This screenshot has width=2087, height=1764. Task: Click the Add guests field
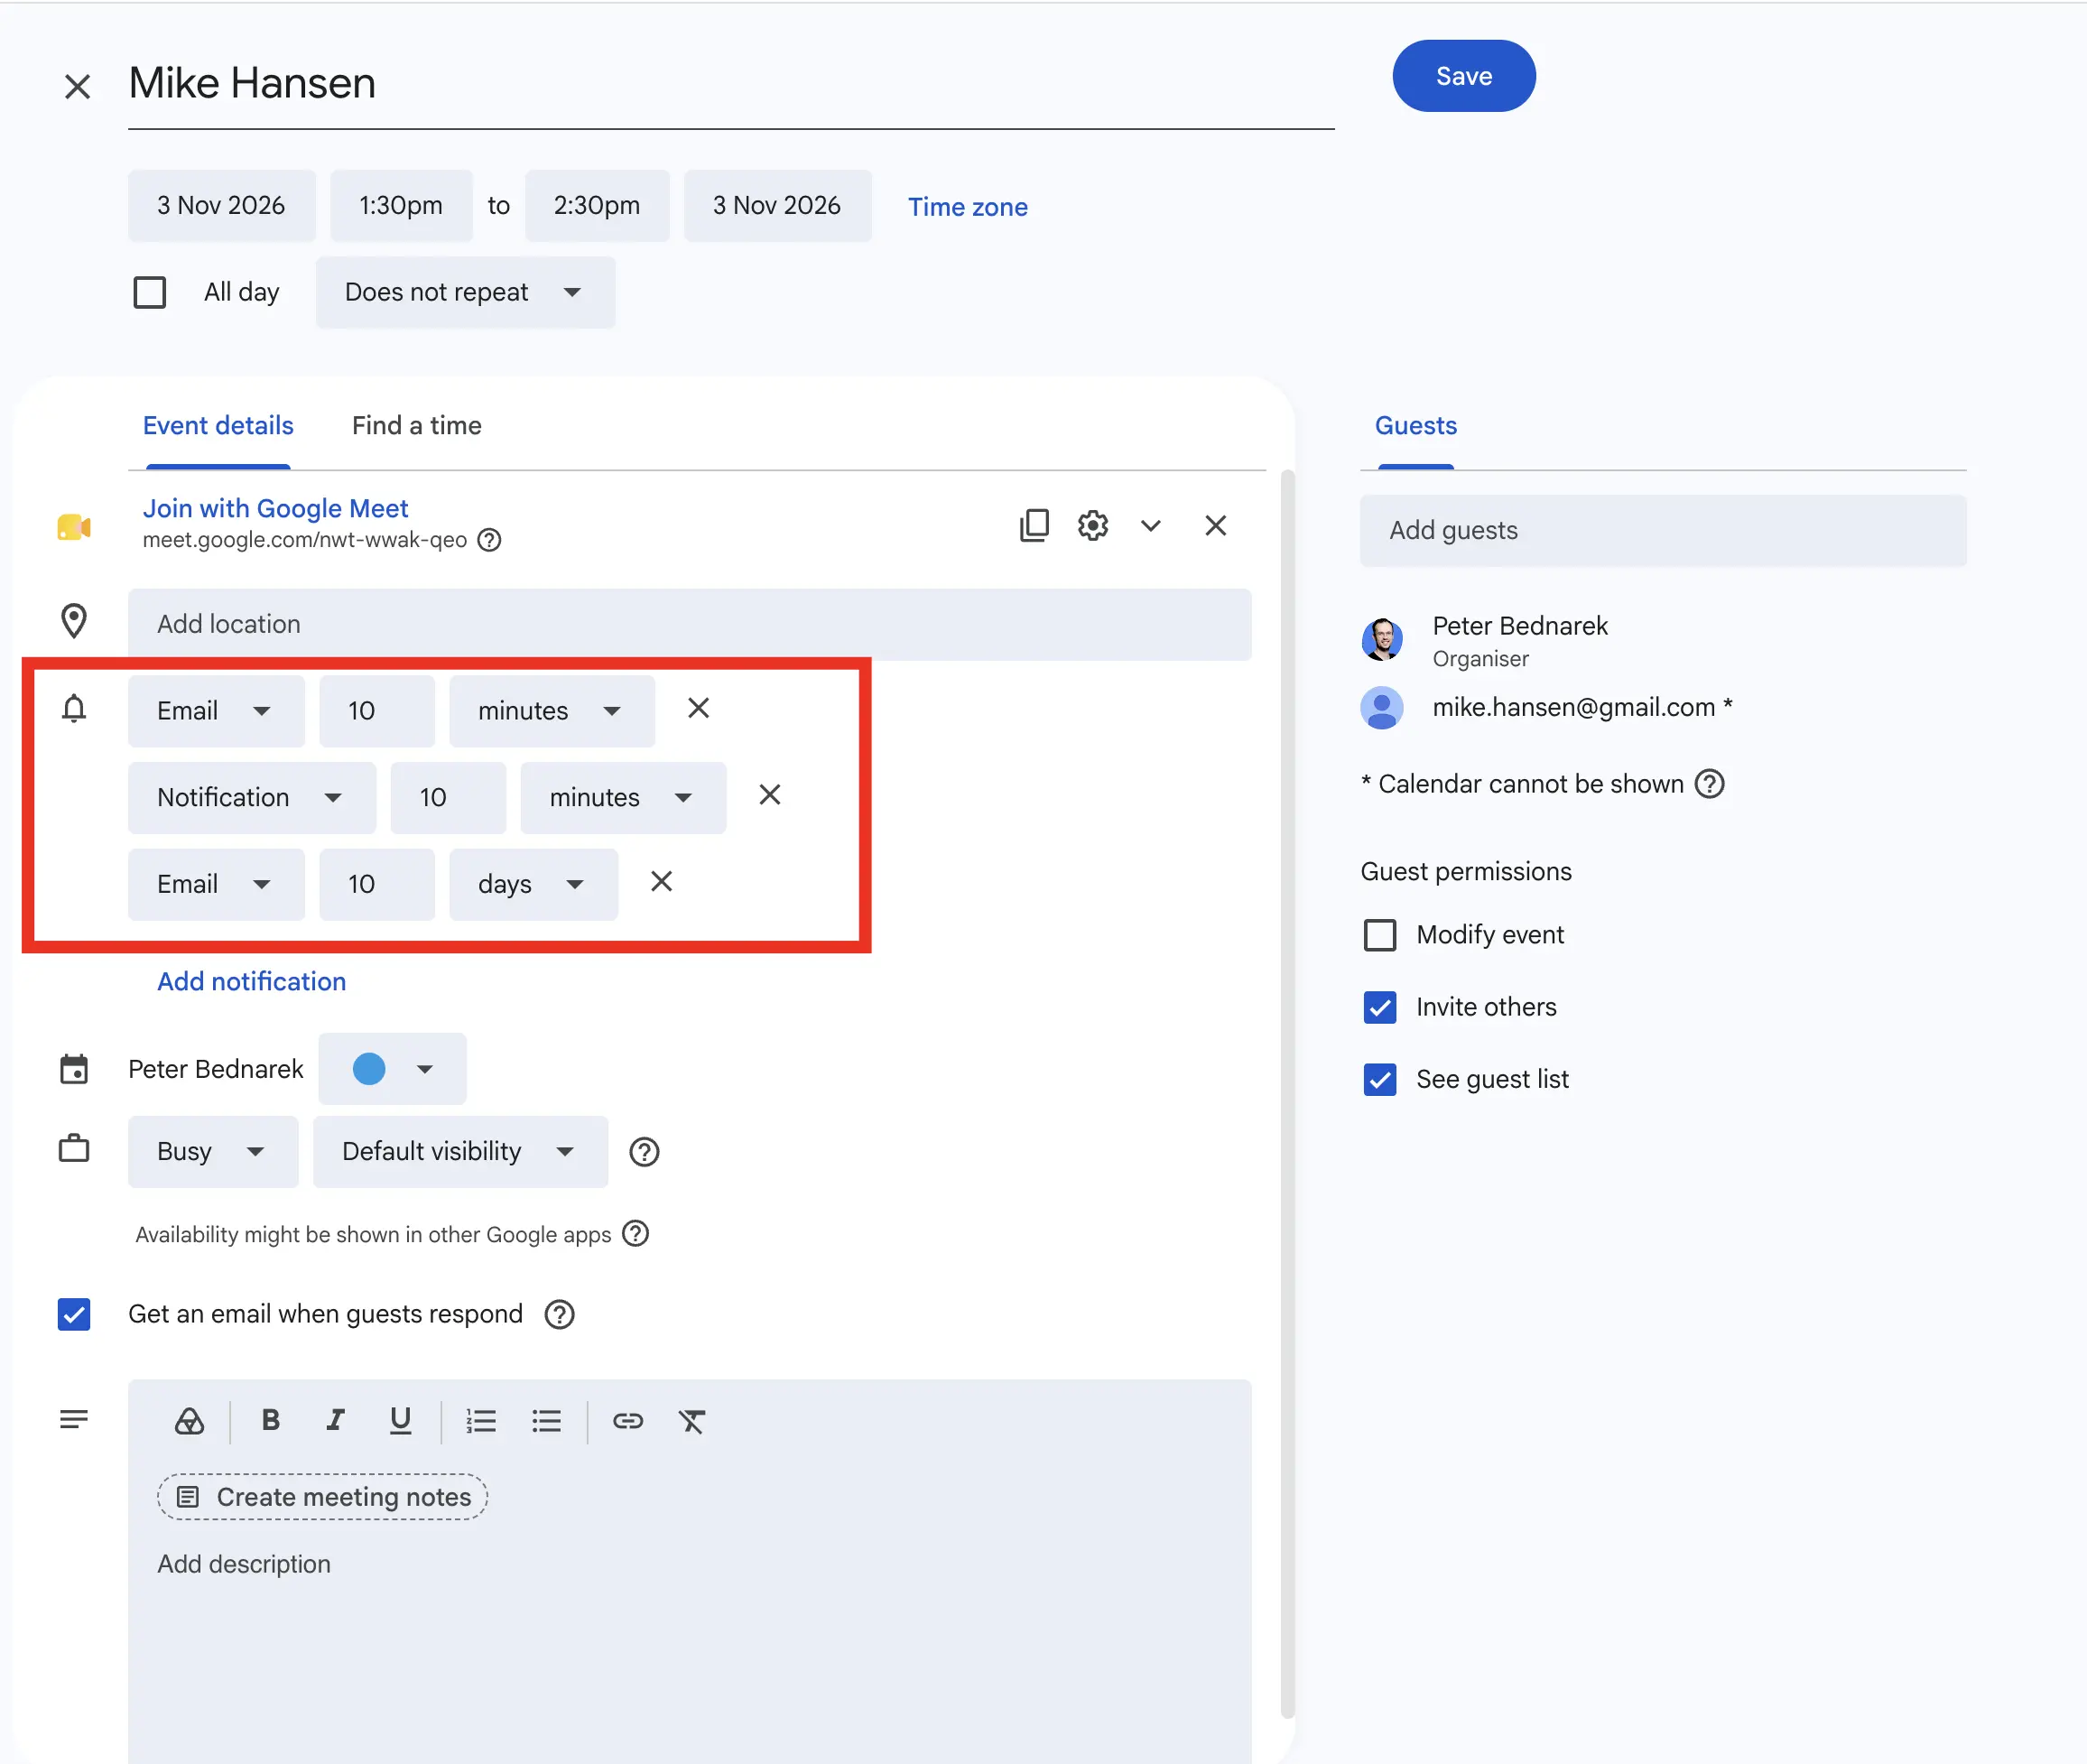[1663, 531]
